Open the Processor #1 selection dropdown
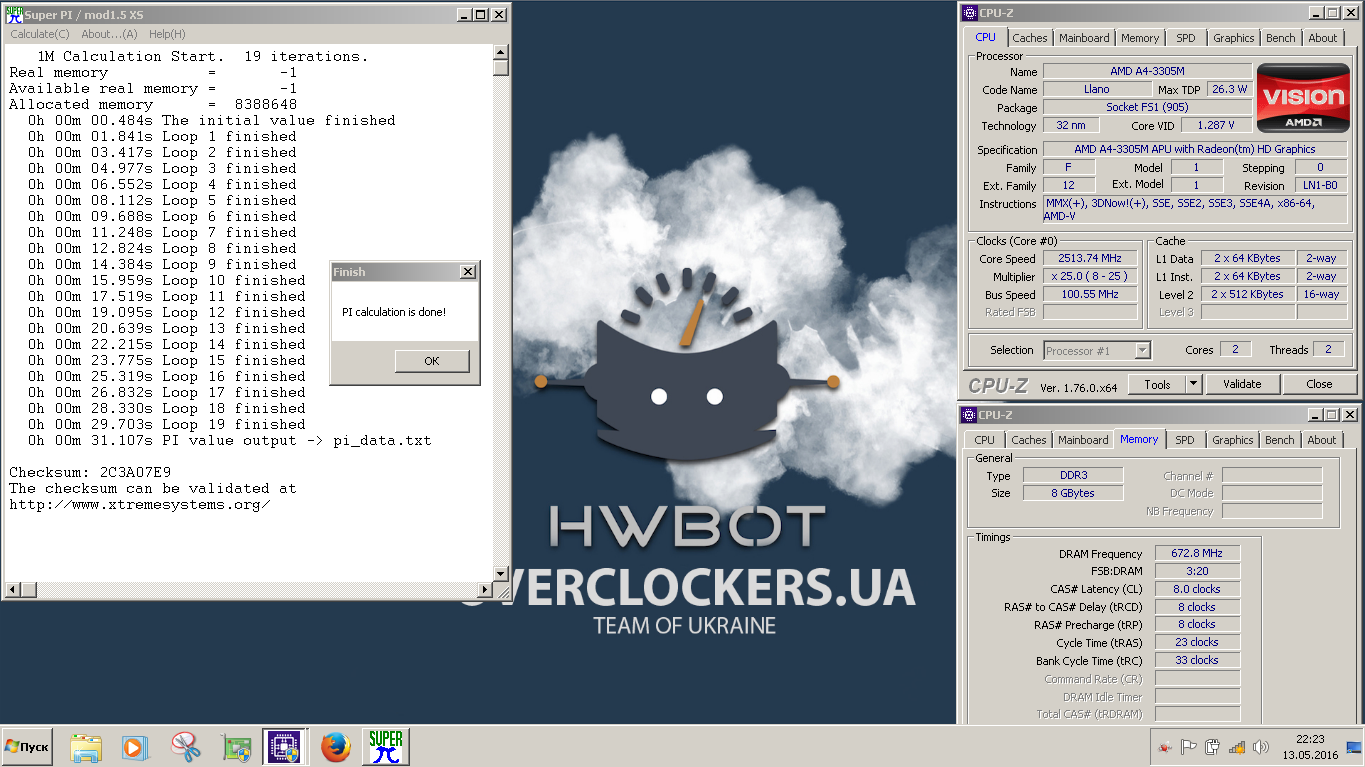Image resolution: width=1365 pixels, height=767 pixels. click(1097, 350)
